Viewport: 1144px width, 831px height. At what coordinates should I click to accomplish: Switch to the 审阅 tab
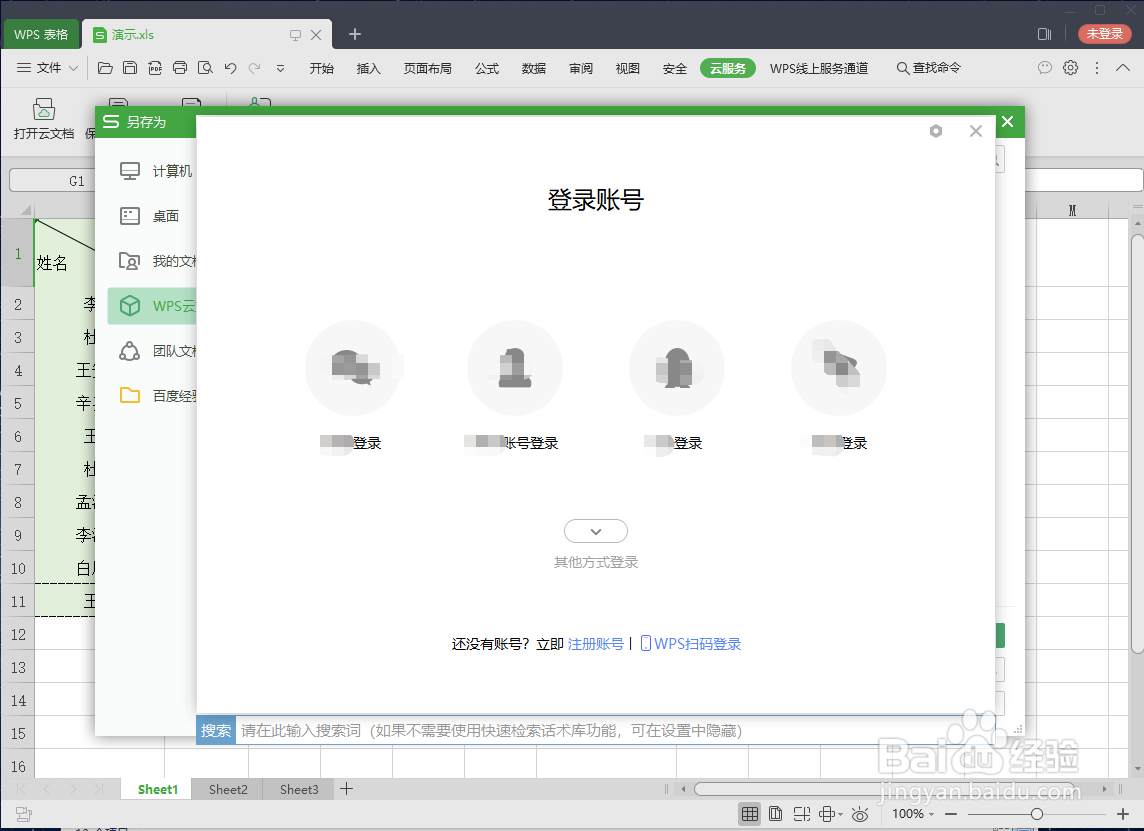(x=581, y=68)
